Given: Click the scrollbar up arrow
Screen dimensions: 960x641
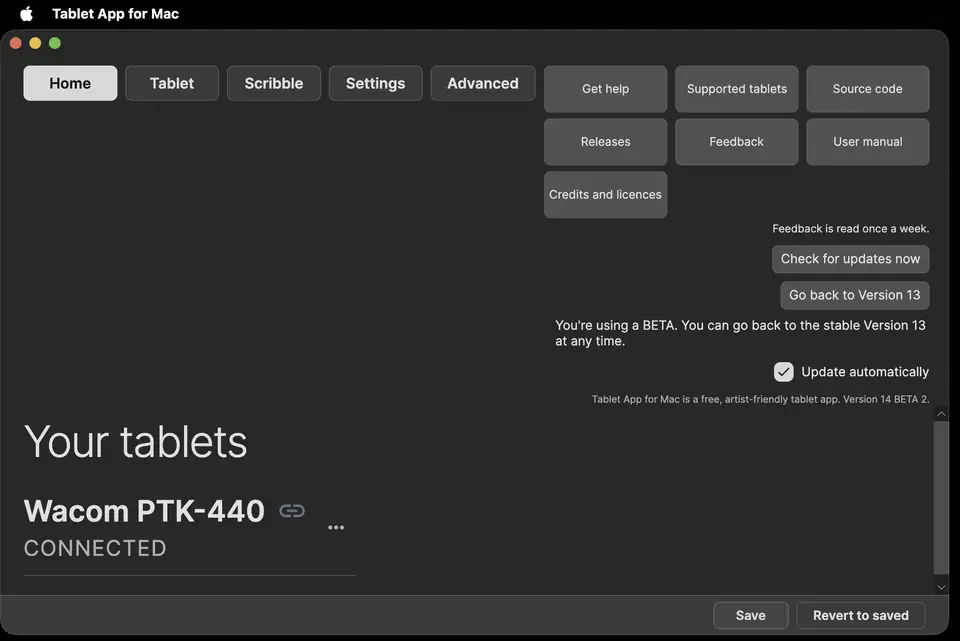Looking at the screenshot, I should tap(941, 414).
